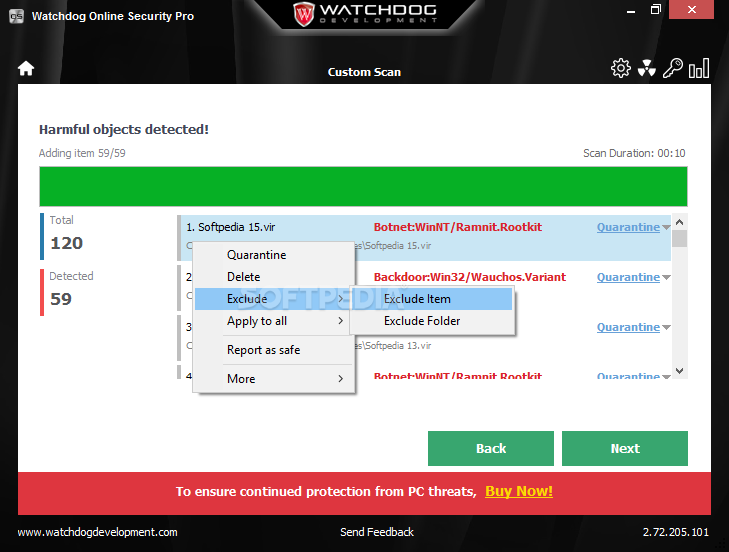This screenshot has width=729, height=552.
Task: Go to the Home screen icon
Action: click(x=26, y=68)
